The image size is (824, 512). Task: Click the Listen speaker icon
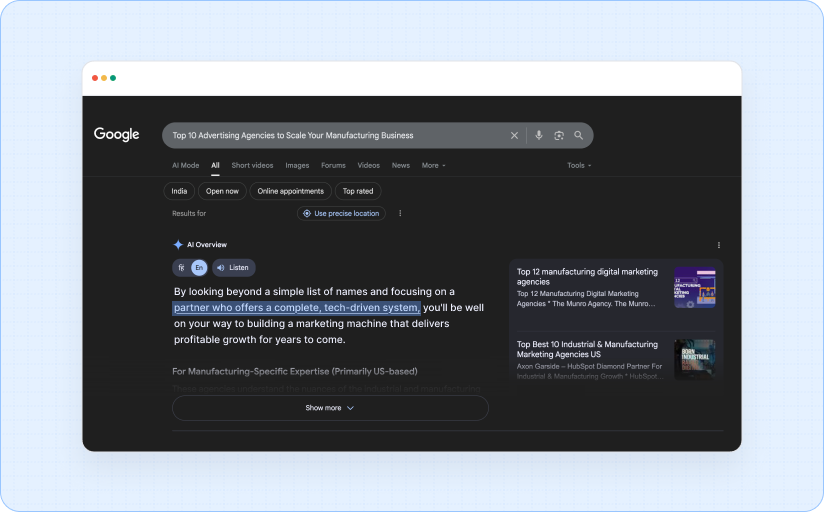click(x=221, y=268)
